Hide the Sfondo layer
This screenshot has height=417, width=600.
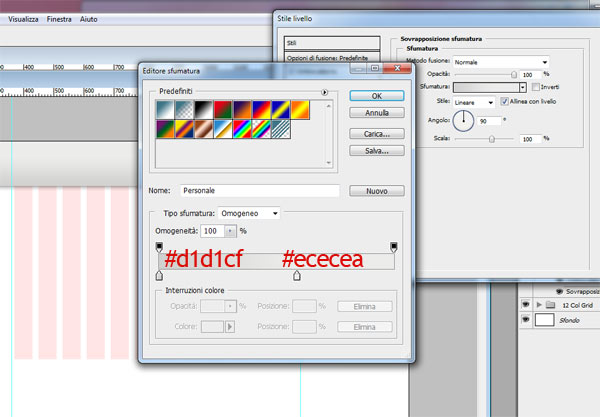click(x=525, y=319)
